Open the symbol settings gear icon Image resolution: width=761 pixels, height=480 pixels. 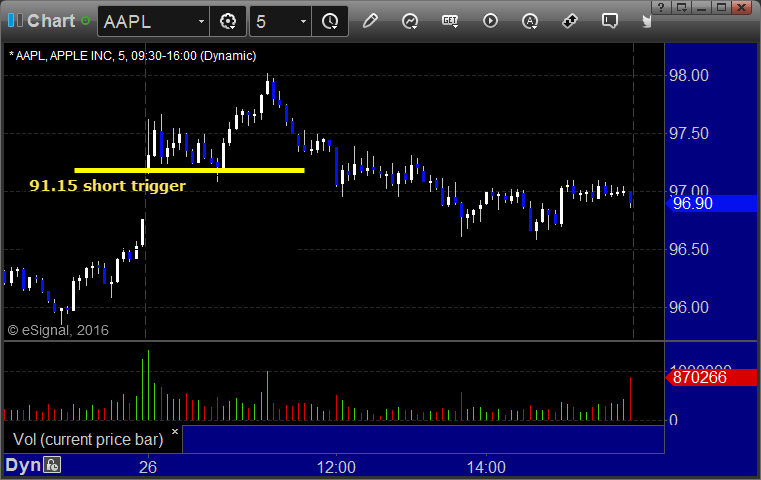(x=228, y=21)
